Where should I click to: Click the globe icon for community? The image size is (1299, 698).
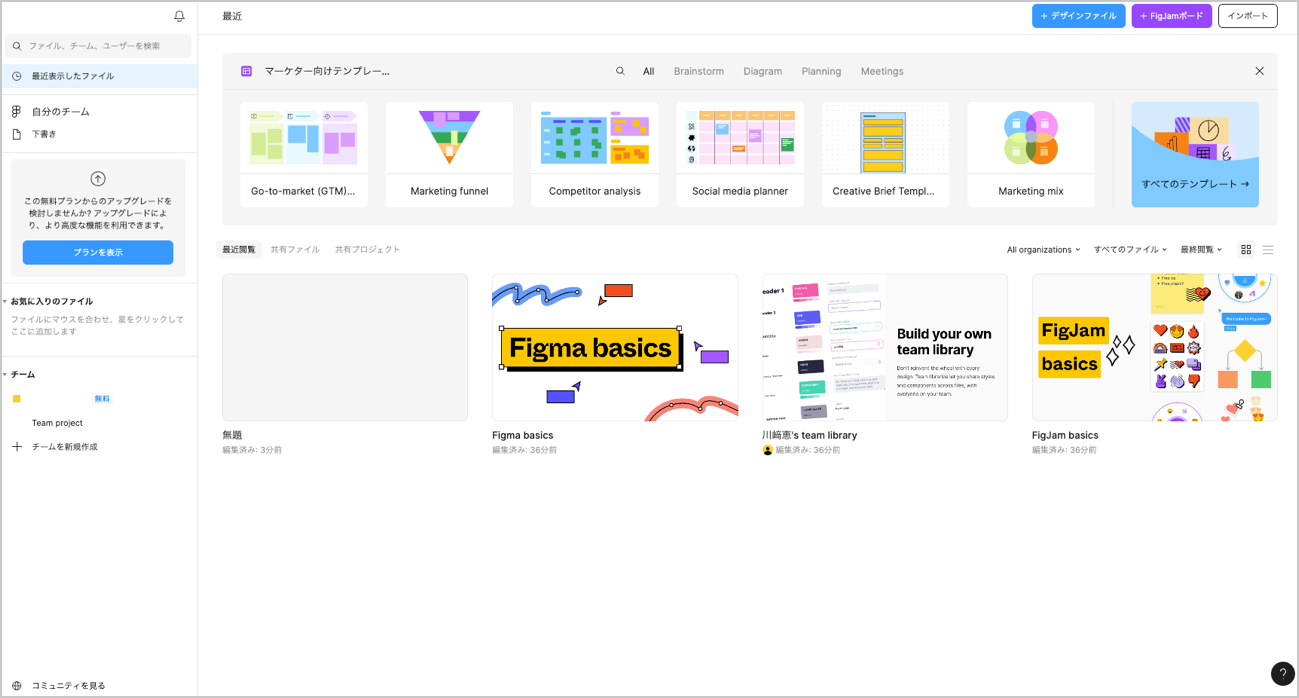(x=16, y=686)
